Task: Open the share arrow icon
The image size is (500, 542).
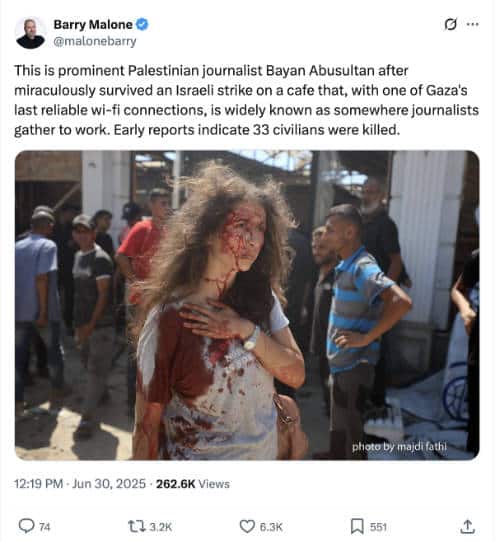Action: click(467, 526)
